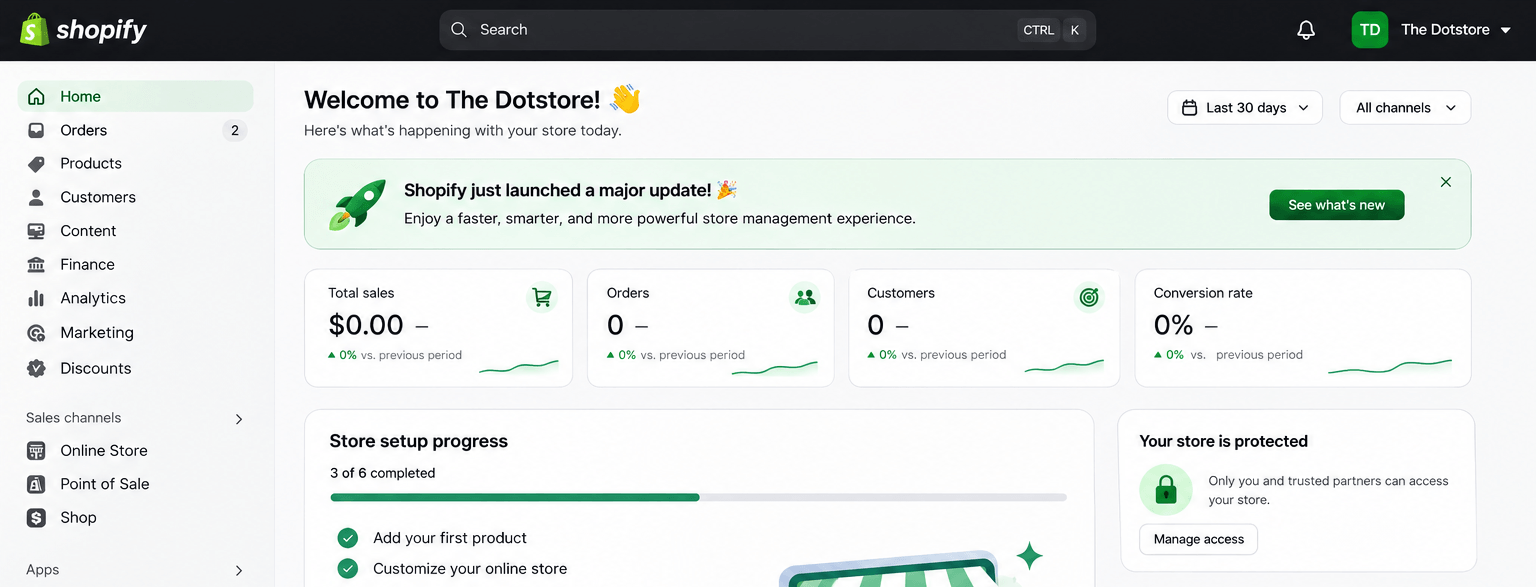The image size is (1536, 587).
Task: Click the Content icon in sidebar
Action: pos(36,231)
